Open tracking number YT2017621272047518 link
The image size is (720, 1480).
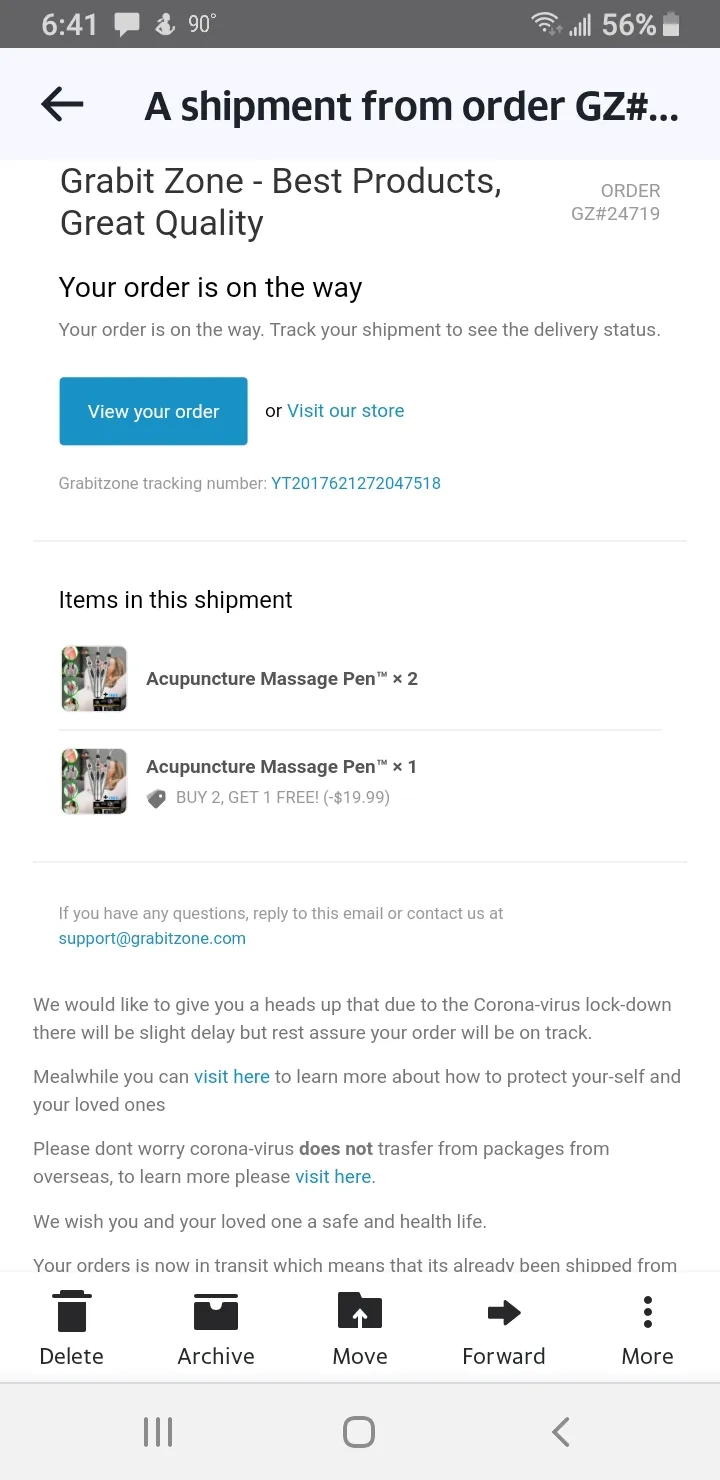[x=356, y=483]
